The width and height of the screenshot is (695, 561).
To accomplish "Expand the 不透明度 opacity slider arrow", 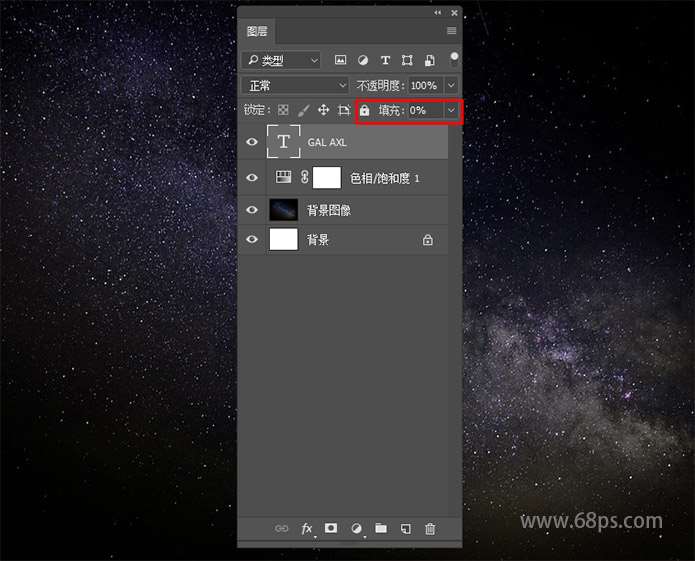I will 451,86.
